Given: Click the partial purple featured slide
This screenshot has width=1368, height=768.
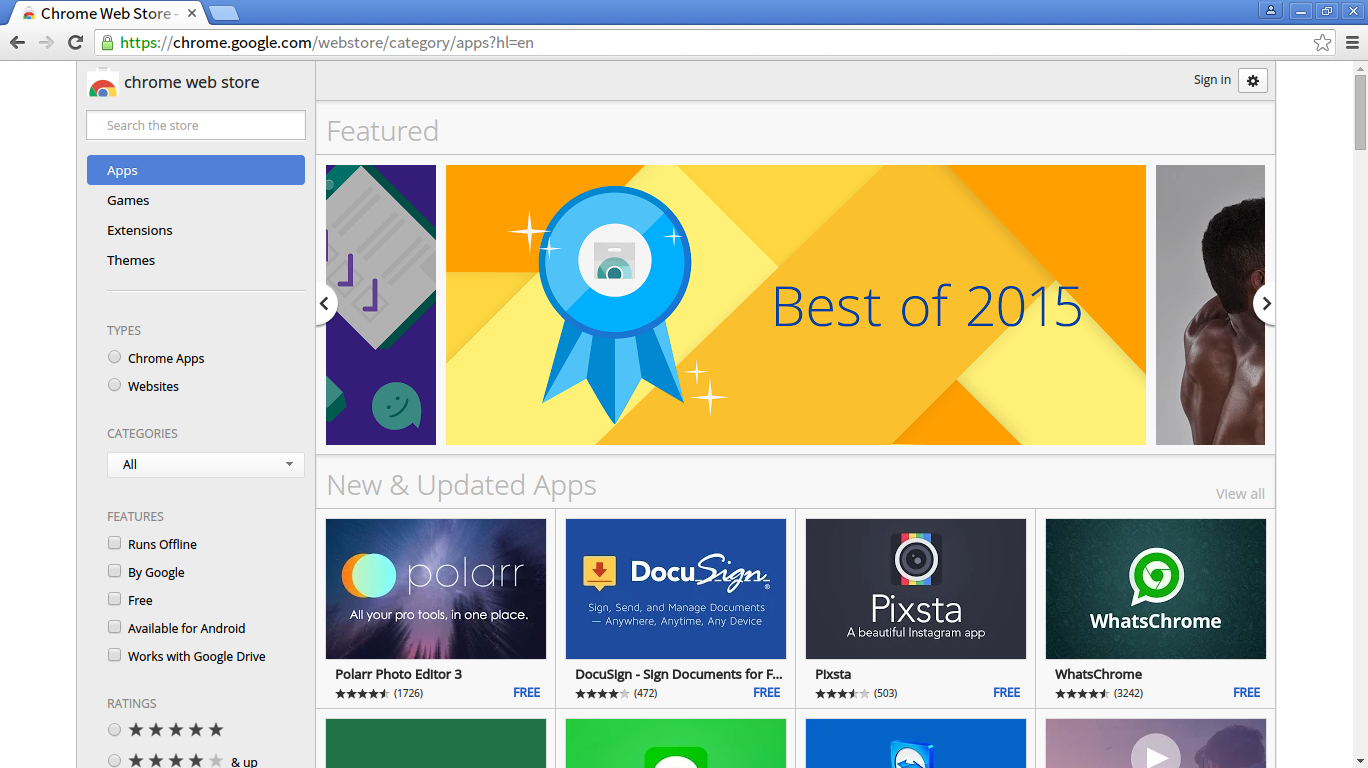Looking at the screenshot, I should point(381,304).
